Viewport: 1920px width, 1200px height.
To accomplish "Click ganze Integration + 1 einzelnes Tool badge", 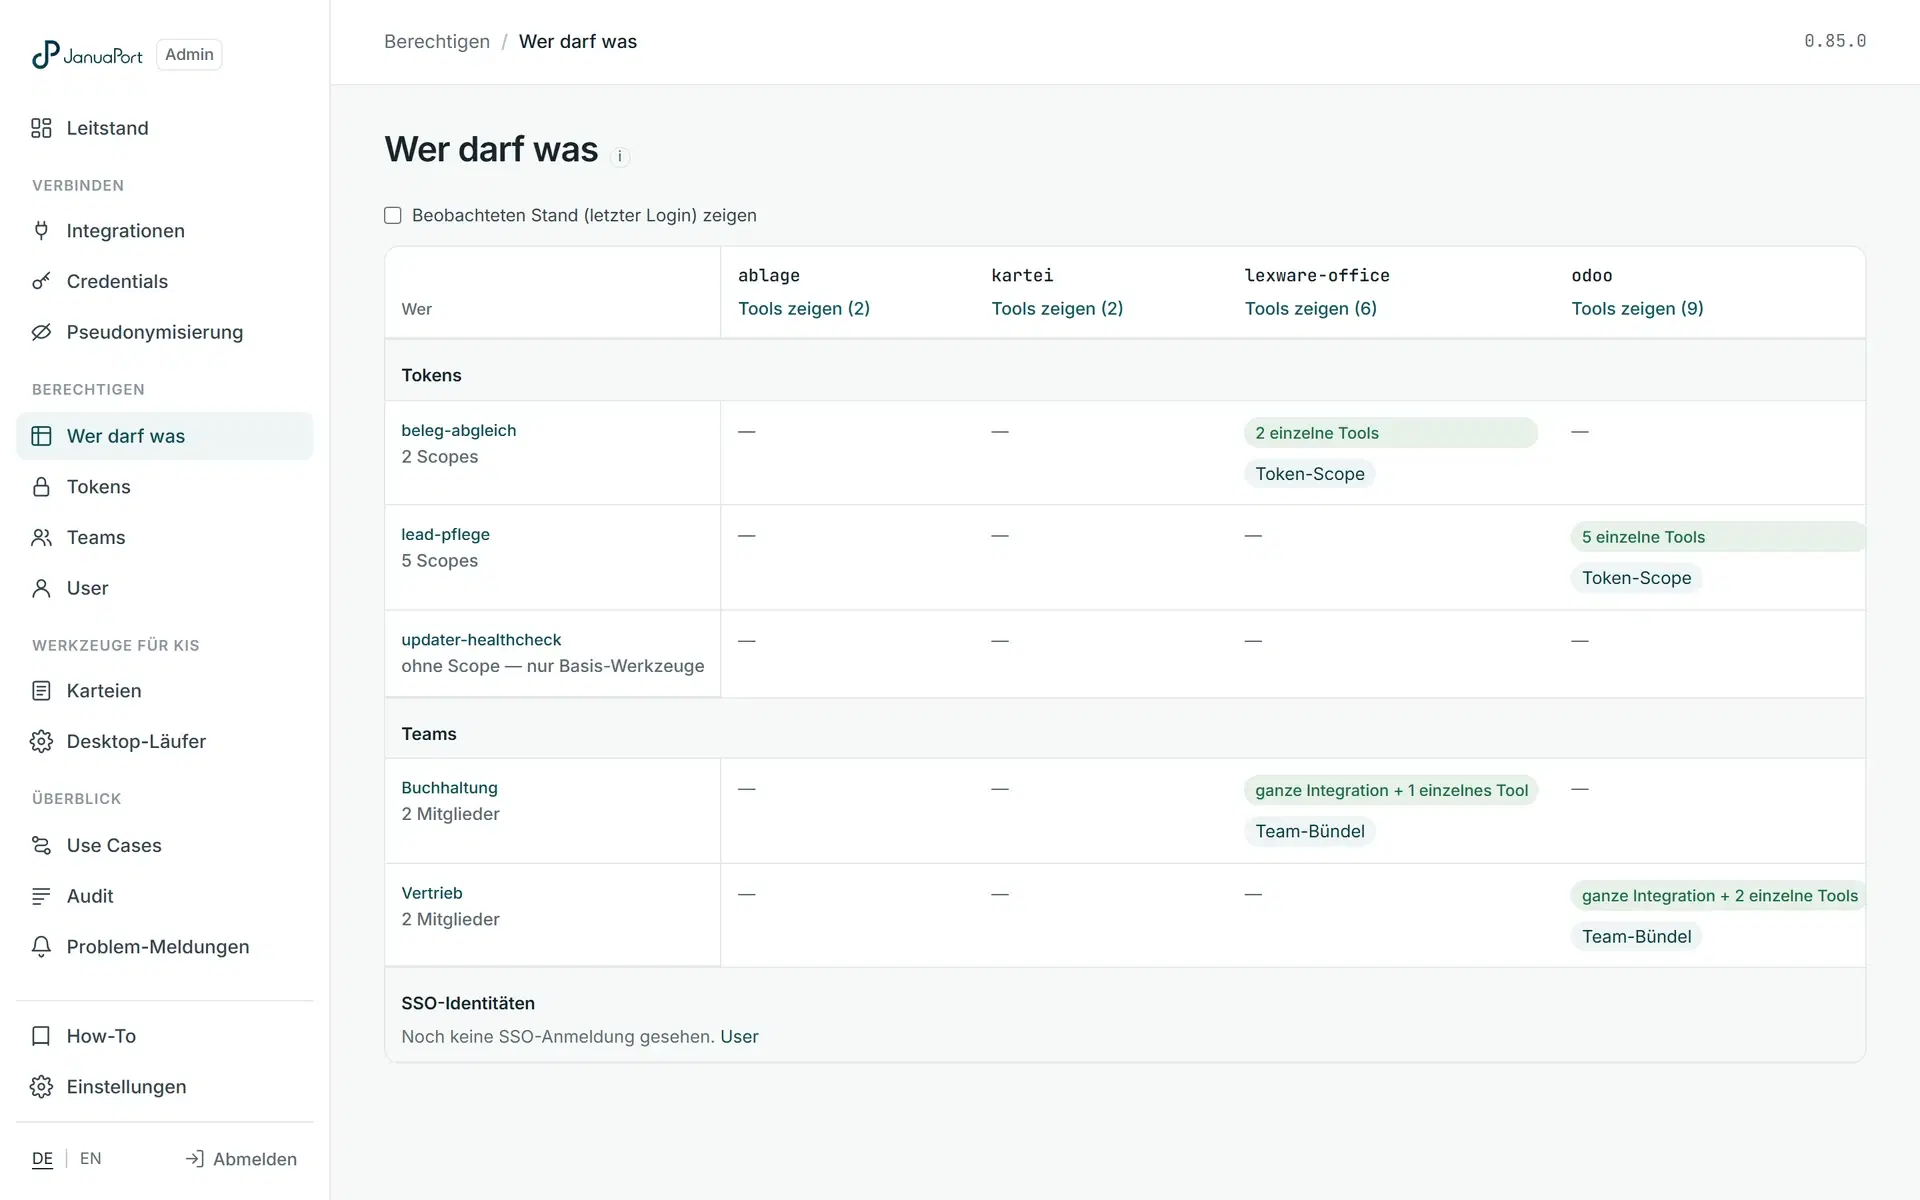I will (x=1391, y=790).
